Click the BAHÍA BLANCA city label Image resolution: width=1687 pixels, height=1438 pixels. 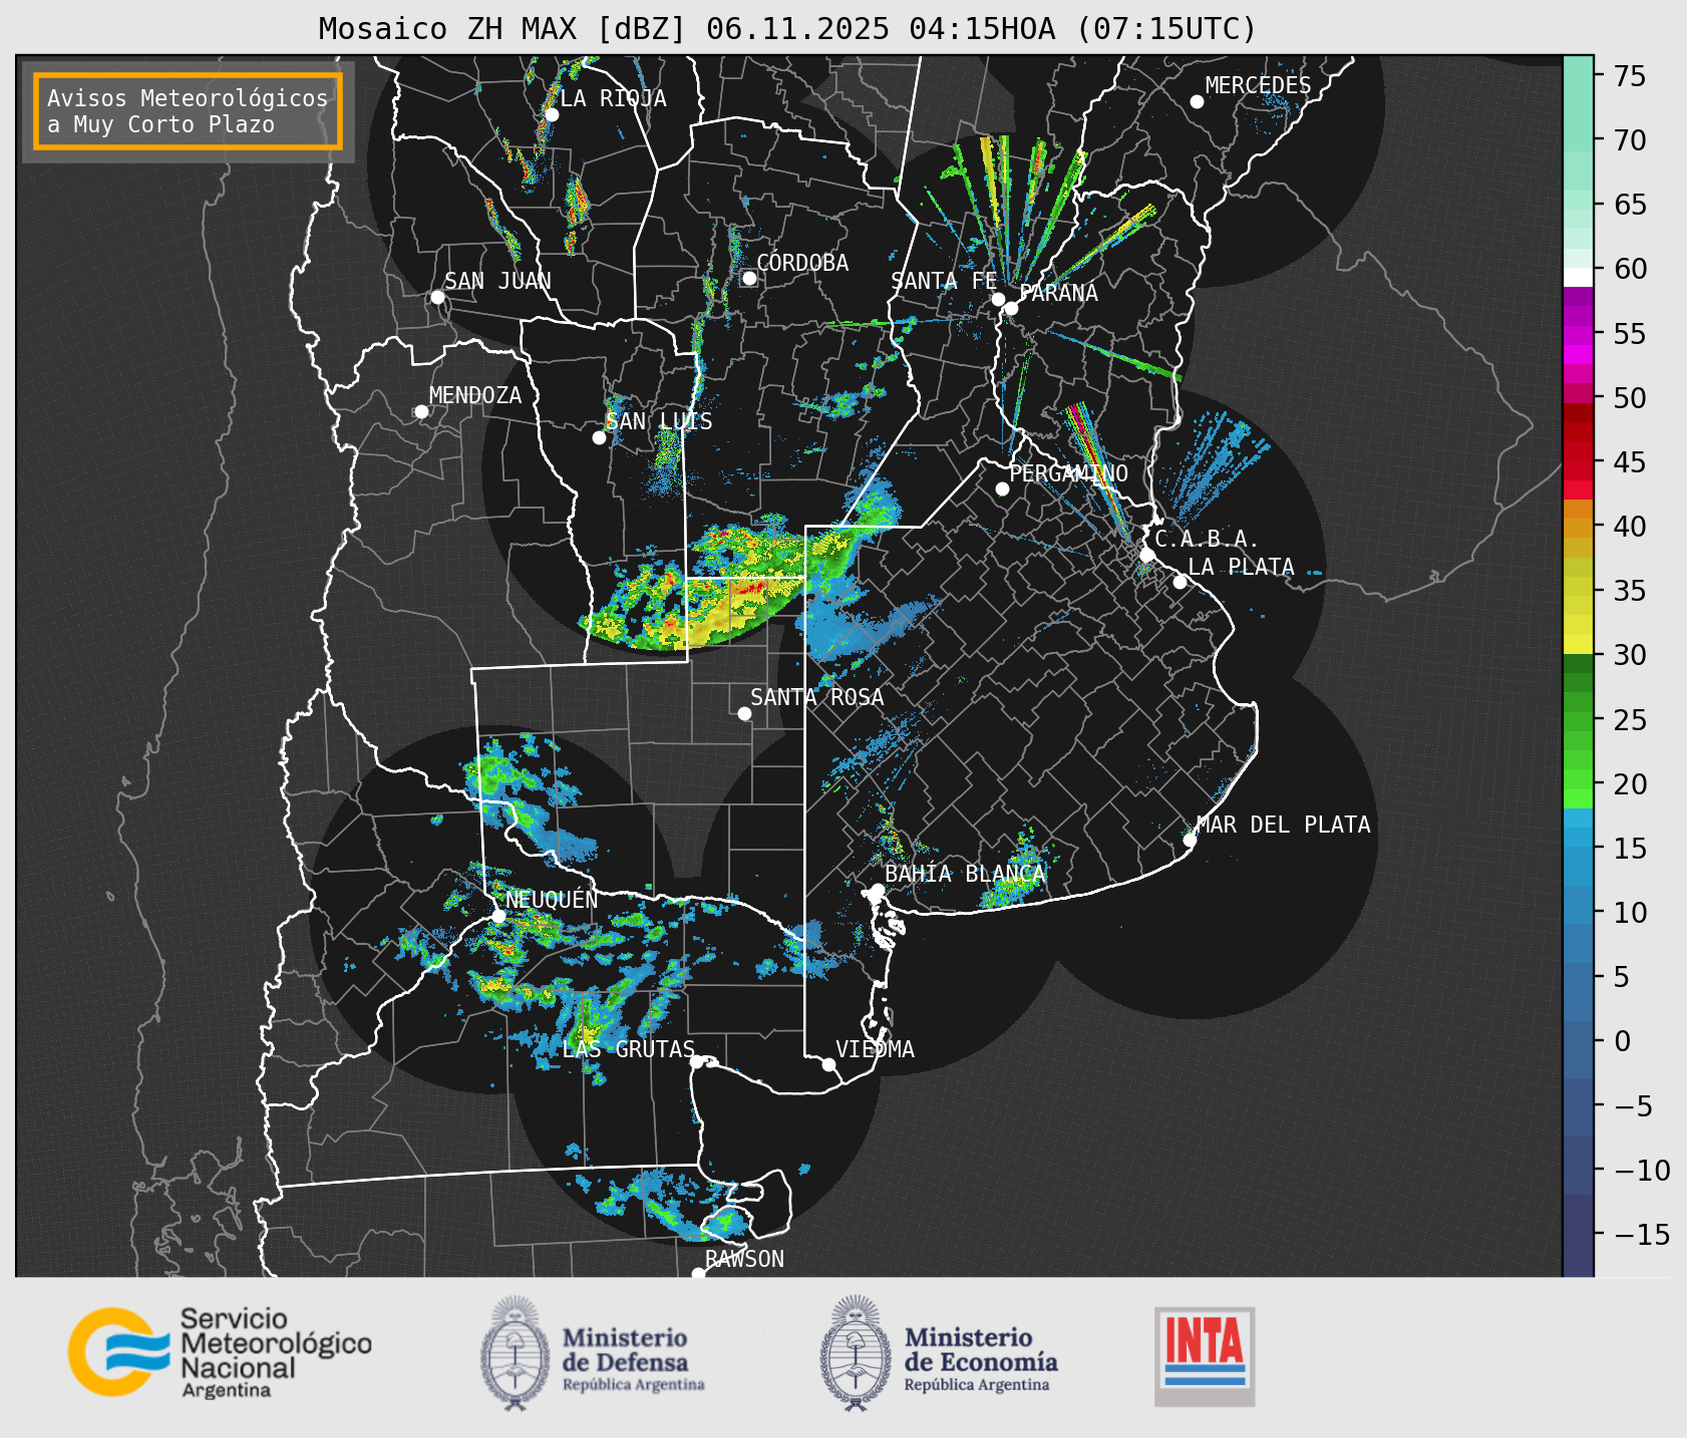965,874
